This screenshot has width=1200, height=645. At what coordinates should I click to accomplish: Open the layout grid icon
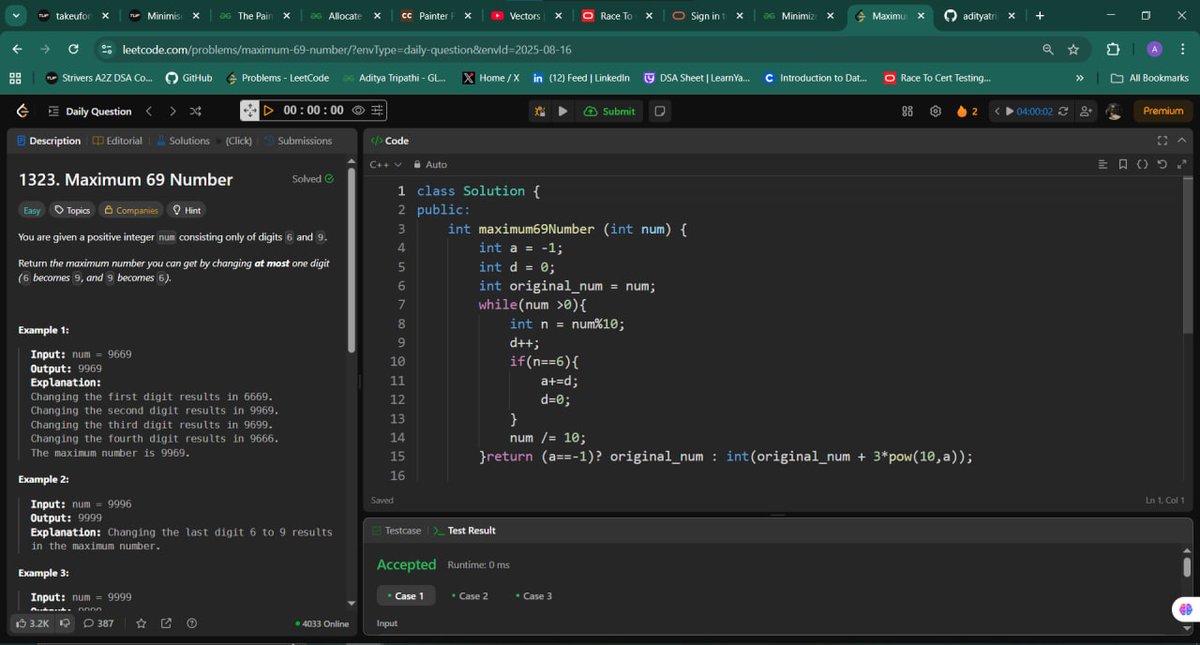coord(908,111)
